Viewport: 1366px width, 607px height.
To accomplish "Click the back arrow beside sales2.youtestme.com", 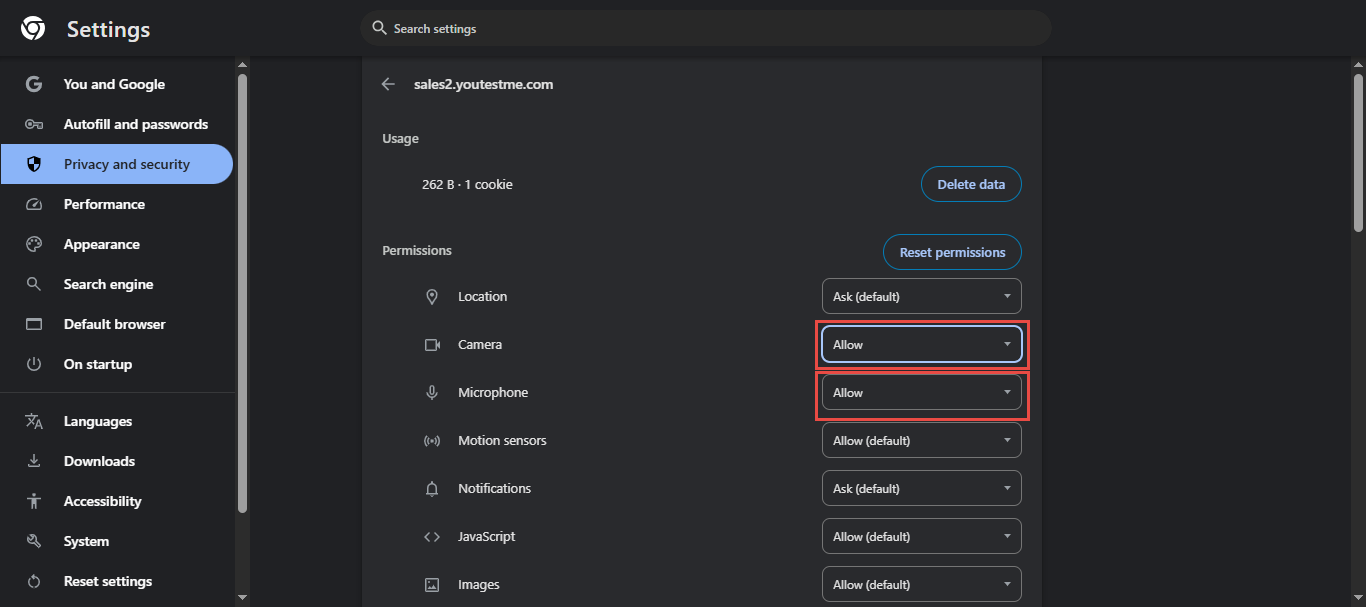I will pos(388,85).
